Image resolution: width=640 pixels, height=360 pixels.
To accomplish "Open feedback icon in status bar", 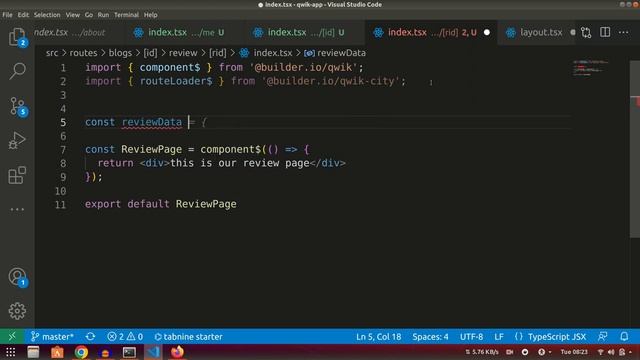I will (602, 337).
